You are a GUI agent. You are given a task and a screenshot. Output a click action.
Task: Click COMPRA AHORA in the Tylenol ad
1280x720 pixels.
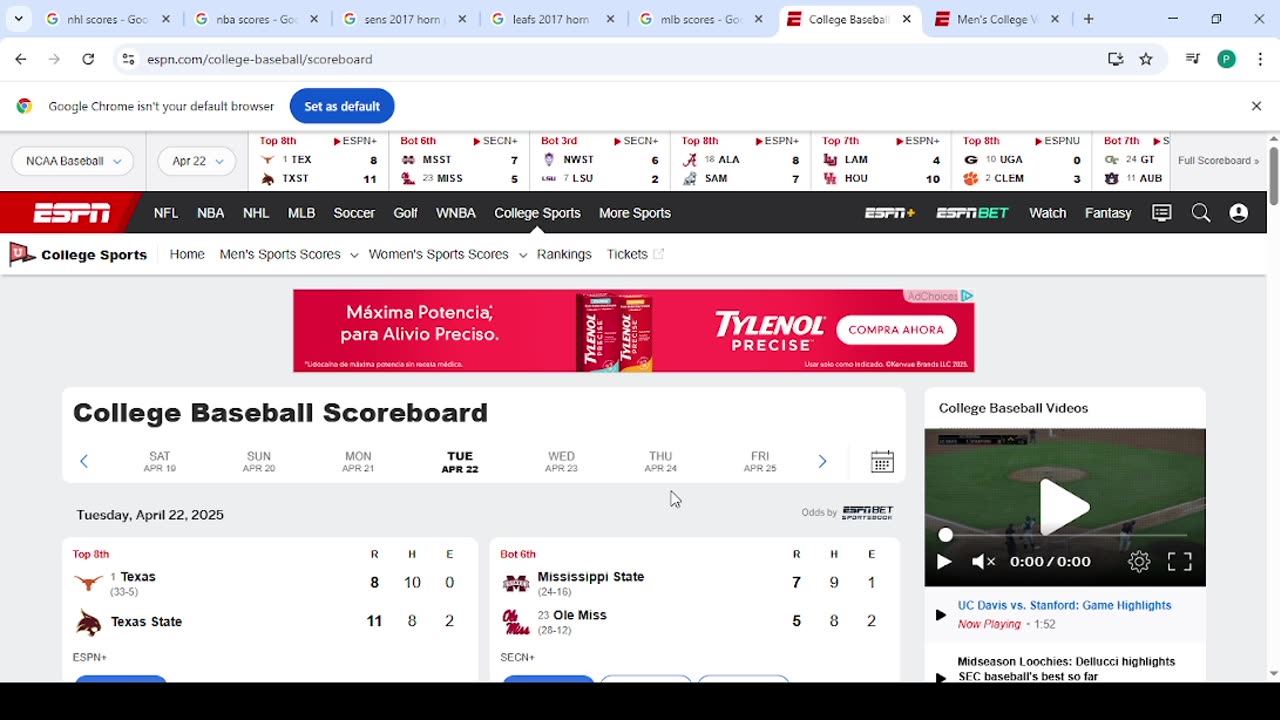point(896,330)
